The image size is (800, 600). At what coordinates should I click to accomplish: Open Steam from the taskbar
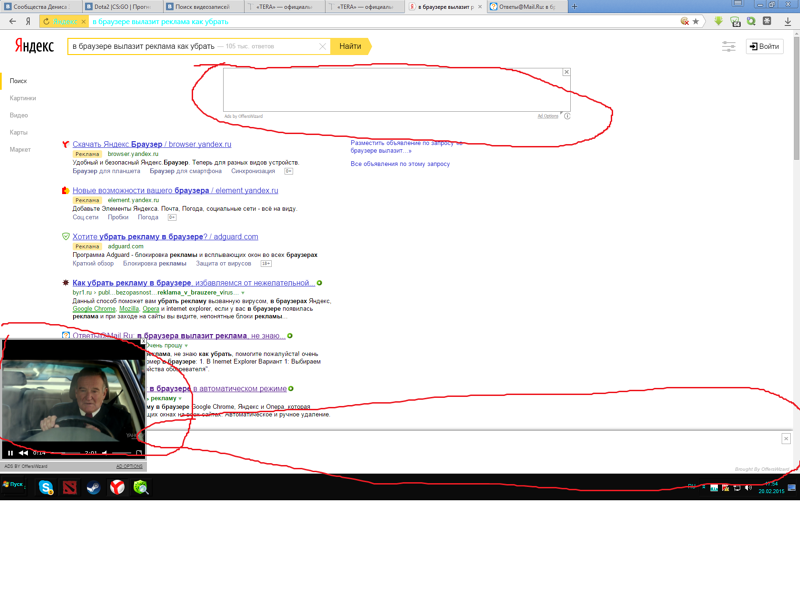point(93,487)
